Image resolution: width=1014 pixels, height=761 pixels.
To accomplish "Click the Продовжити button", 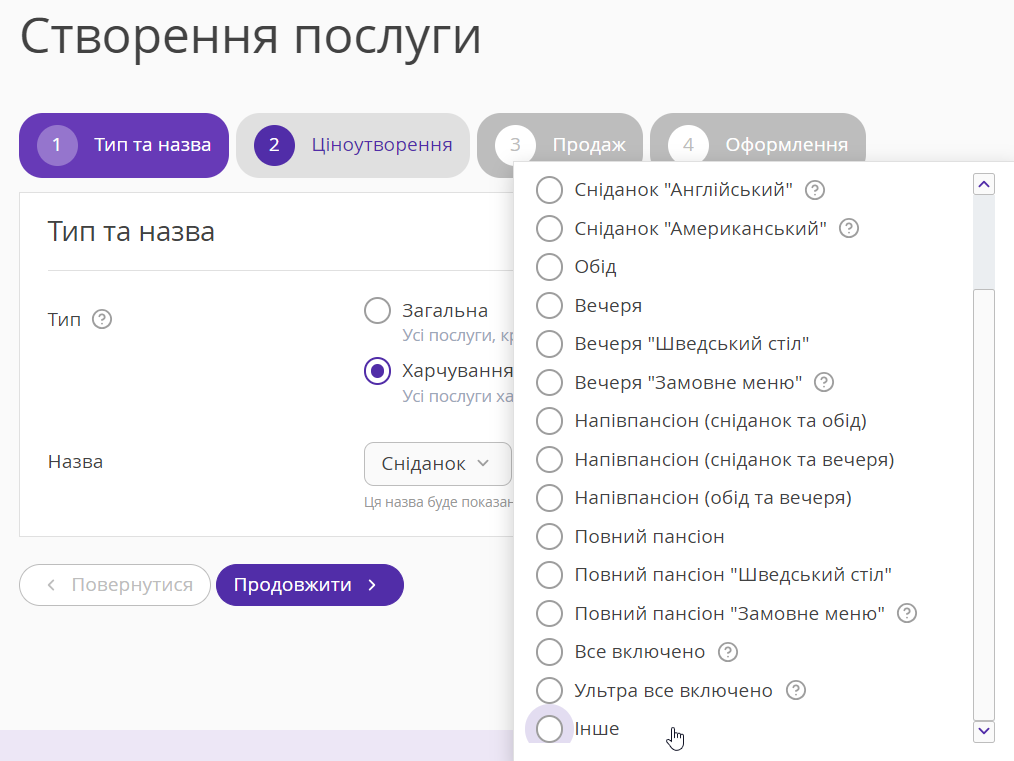I will [310, 585].
